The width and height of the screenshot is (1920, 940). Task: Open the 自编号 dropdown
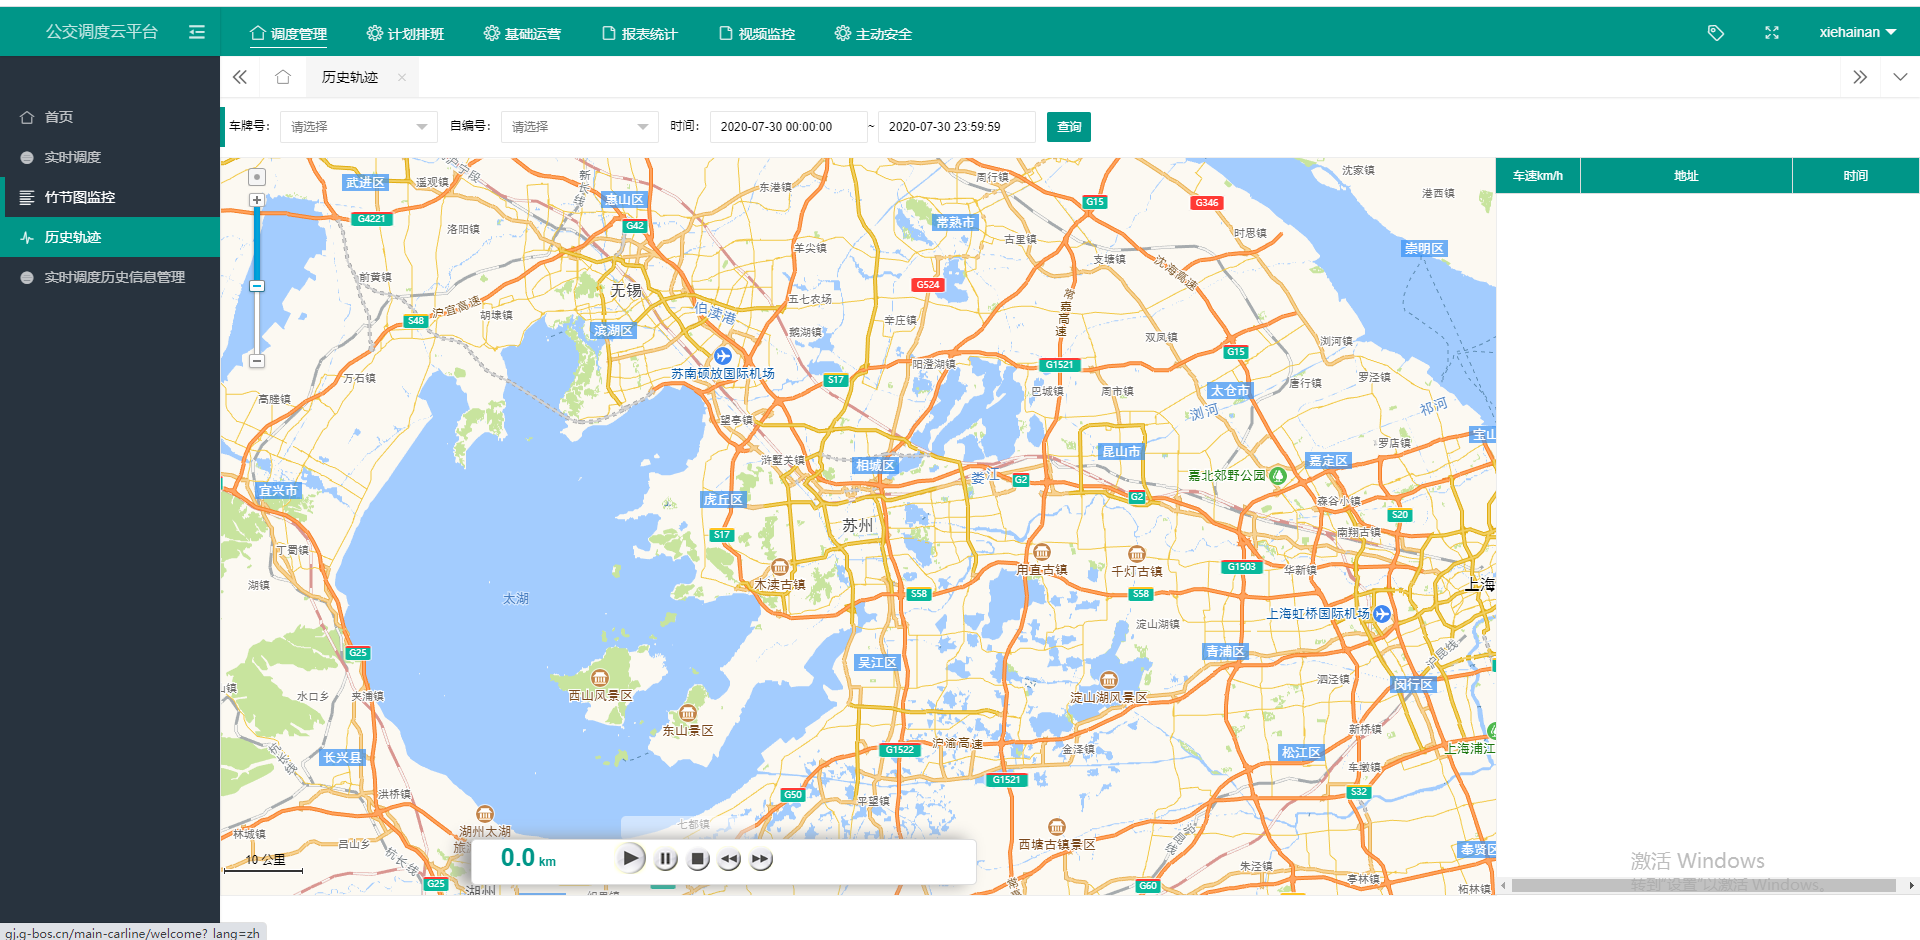tap(579, 127)
